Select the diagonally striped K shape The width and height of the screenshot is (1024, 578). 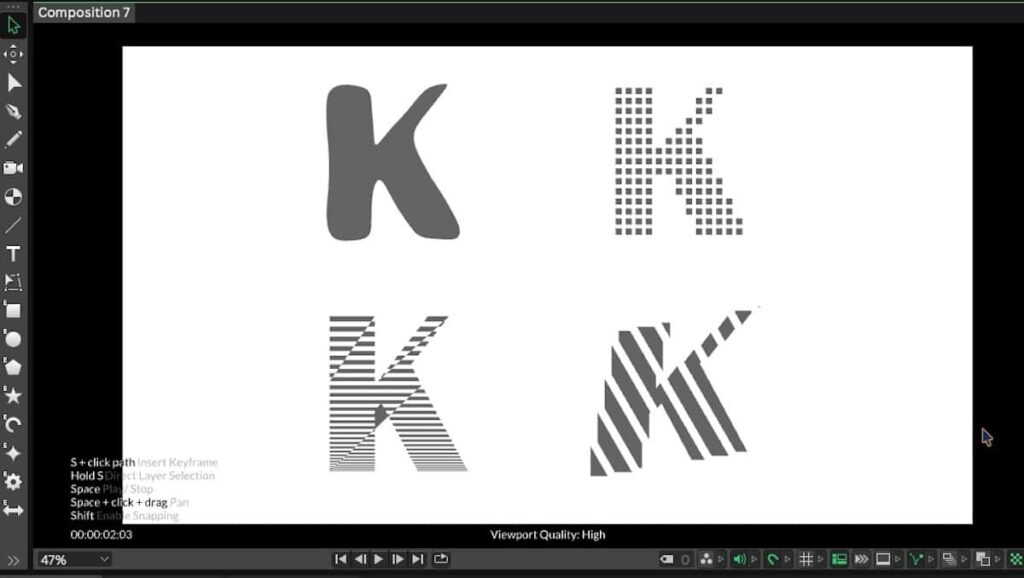click(x=673, y=392)
